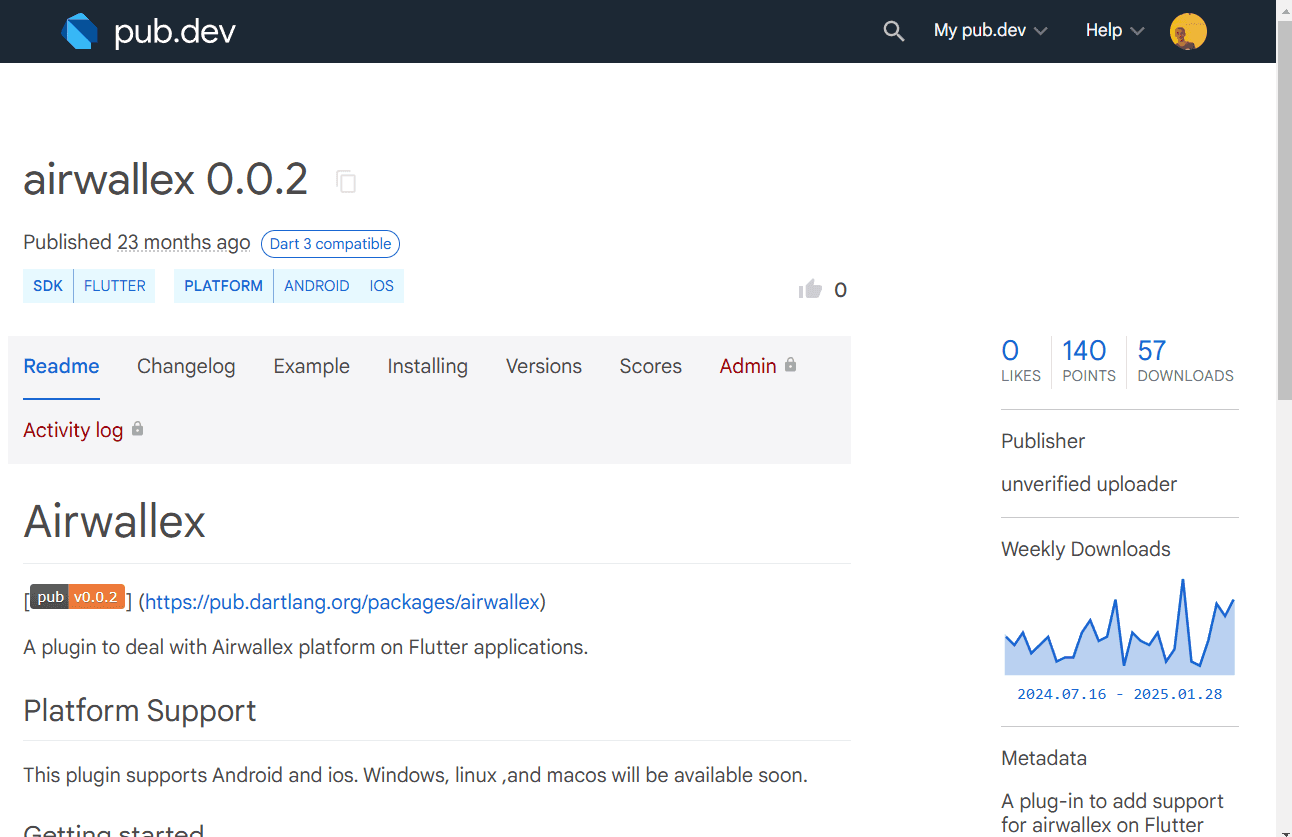Open the Versions tab
The image size is (1292, 837).
click(543, 366)
